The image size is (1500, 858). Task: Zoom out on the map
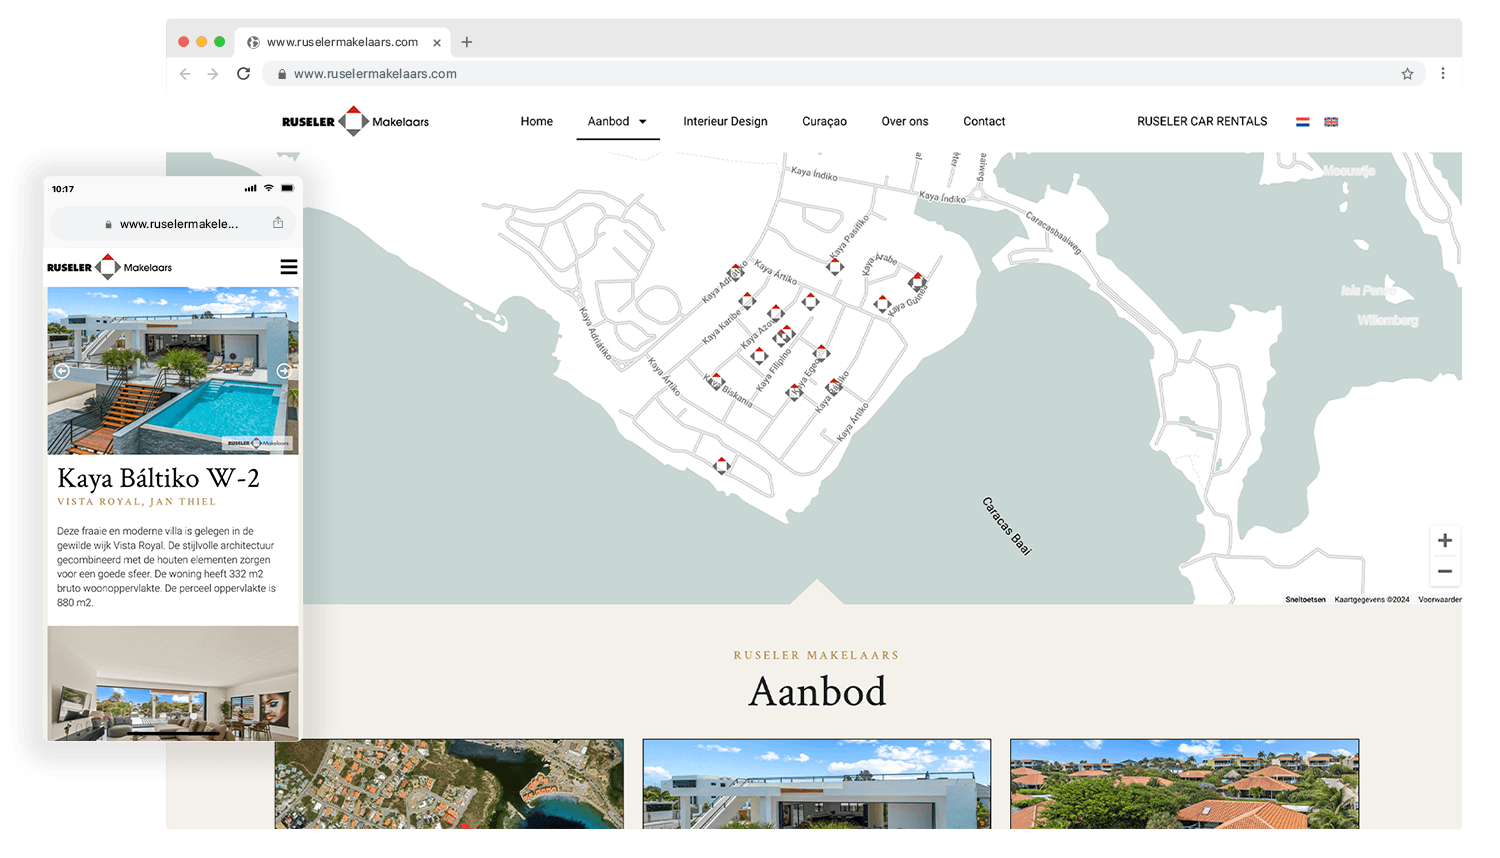click(x=1444, y=572)
